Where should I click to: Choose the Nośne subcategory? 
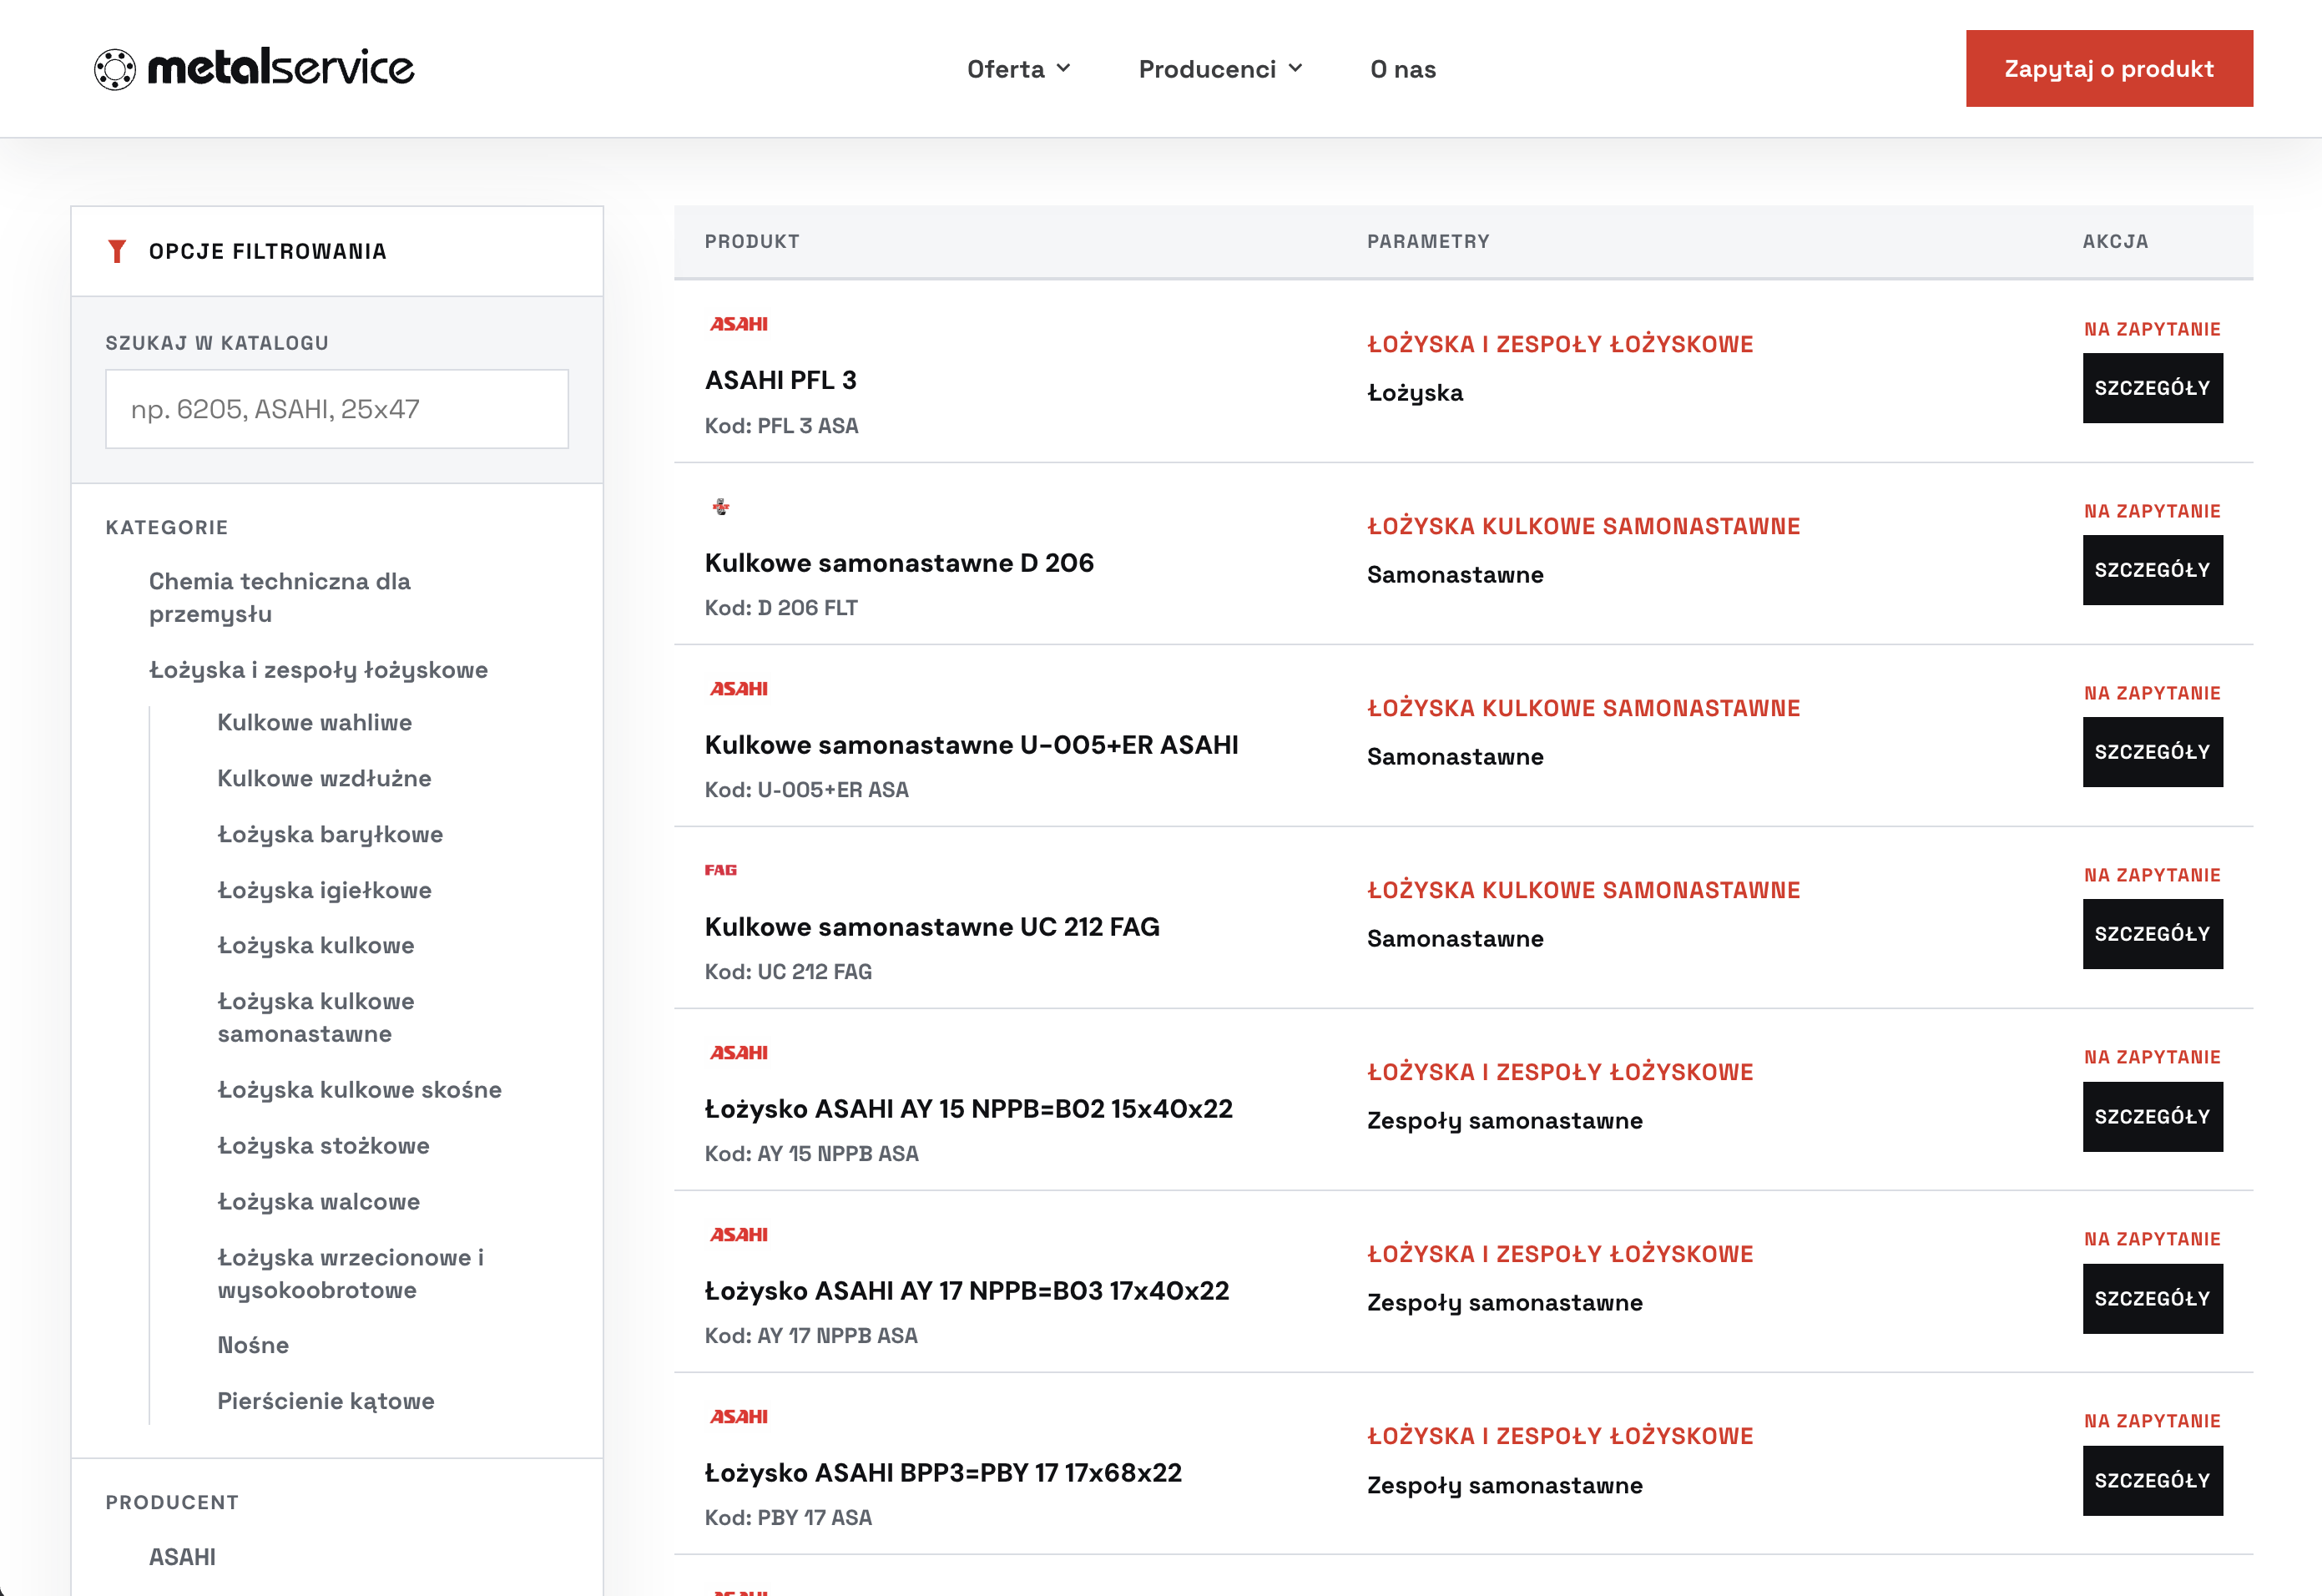coord(253,1345)
